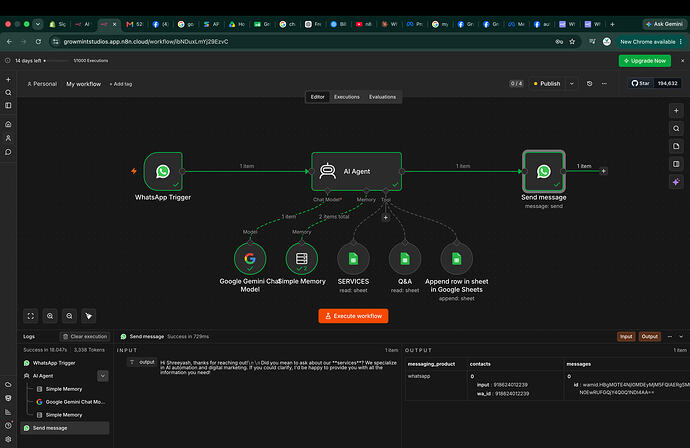Image resolution: width=690 pixels, height=448 pixels.
Task: Click the WhatsApp Trigger node icon
Action: 163,171
